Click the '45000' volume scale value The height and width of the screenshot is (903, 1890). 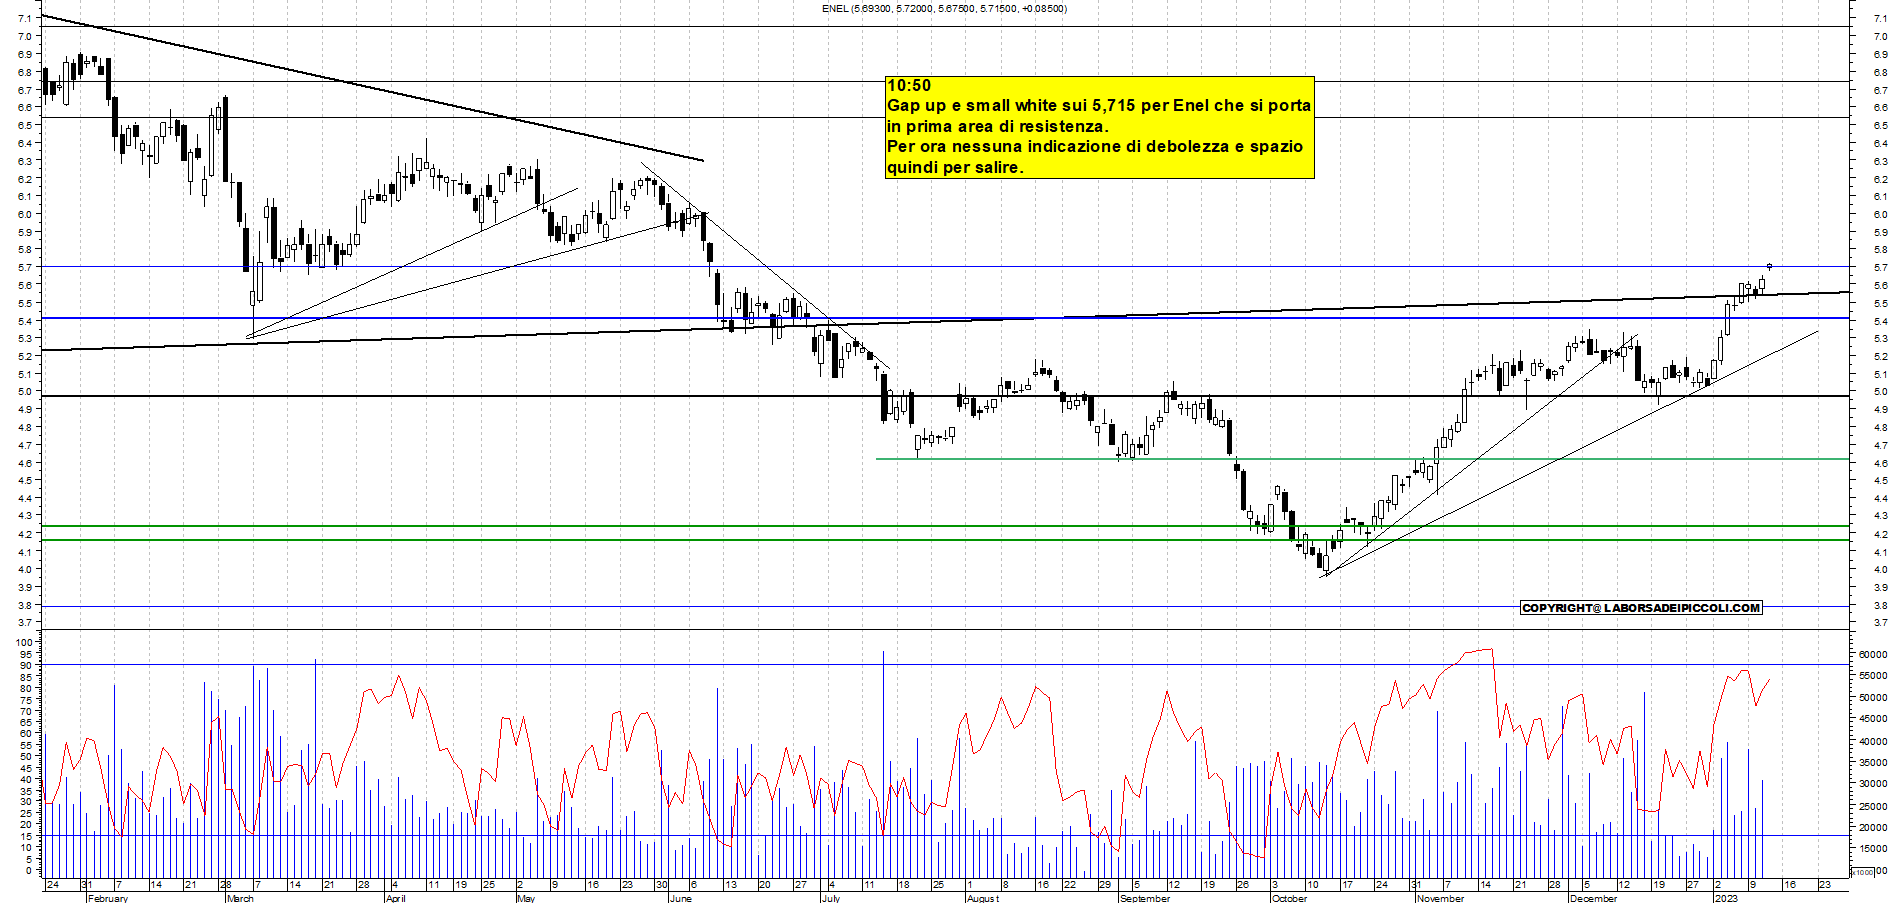(1873, 720)
